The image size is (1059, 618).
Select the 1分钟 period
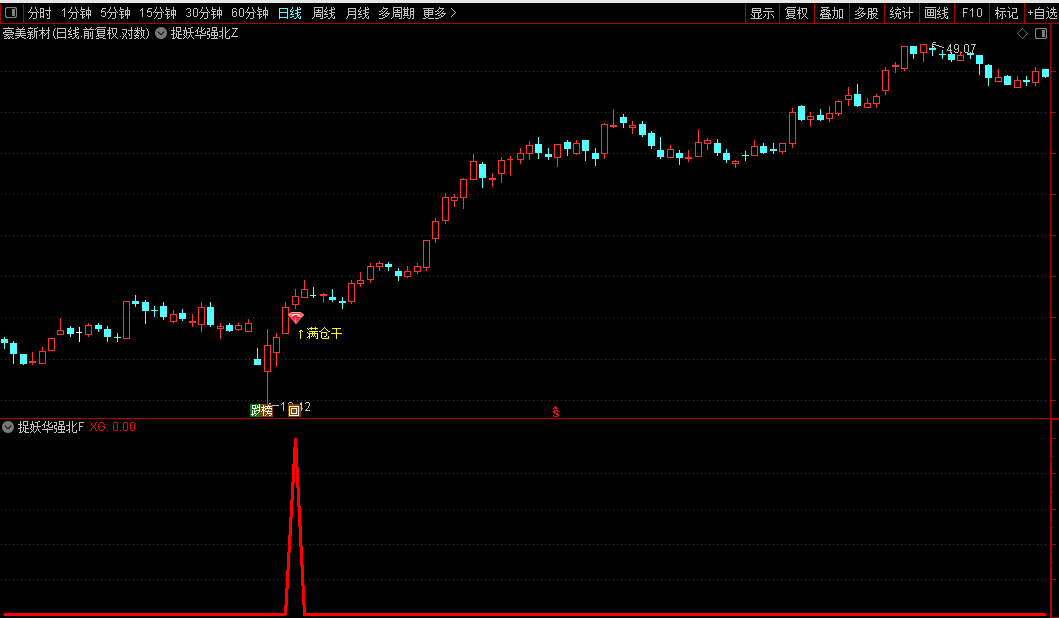pyautogui.click(x=76, y=13)
